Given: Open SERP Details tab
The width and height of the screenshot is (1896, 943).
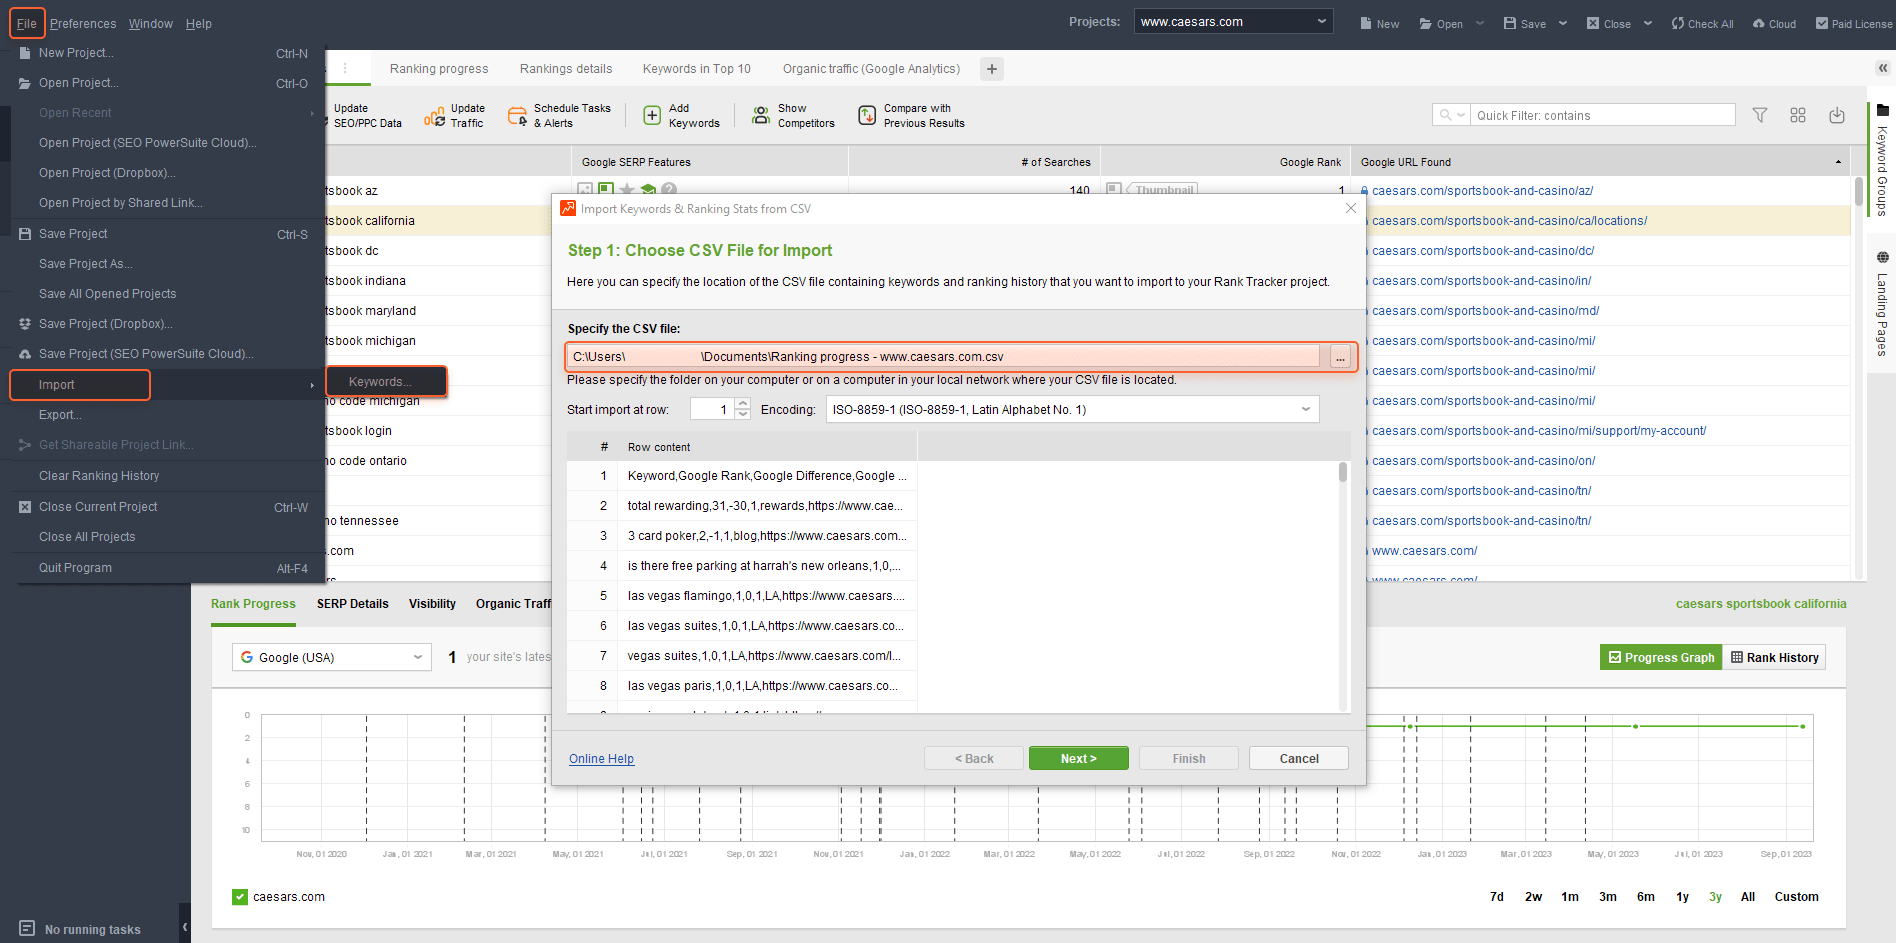Looking at the screenshot, I should pos(352,604).
